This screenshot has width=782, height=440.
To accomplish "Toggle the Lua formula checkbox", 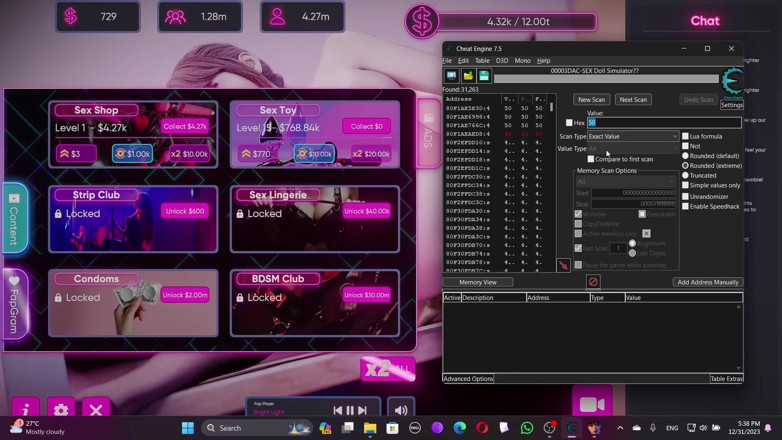I will 685,136.
